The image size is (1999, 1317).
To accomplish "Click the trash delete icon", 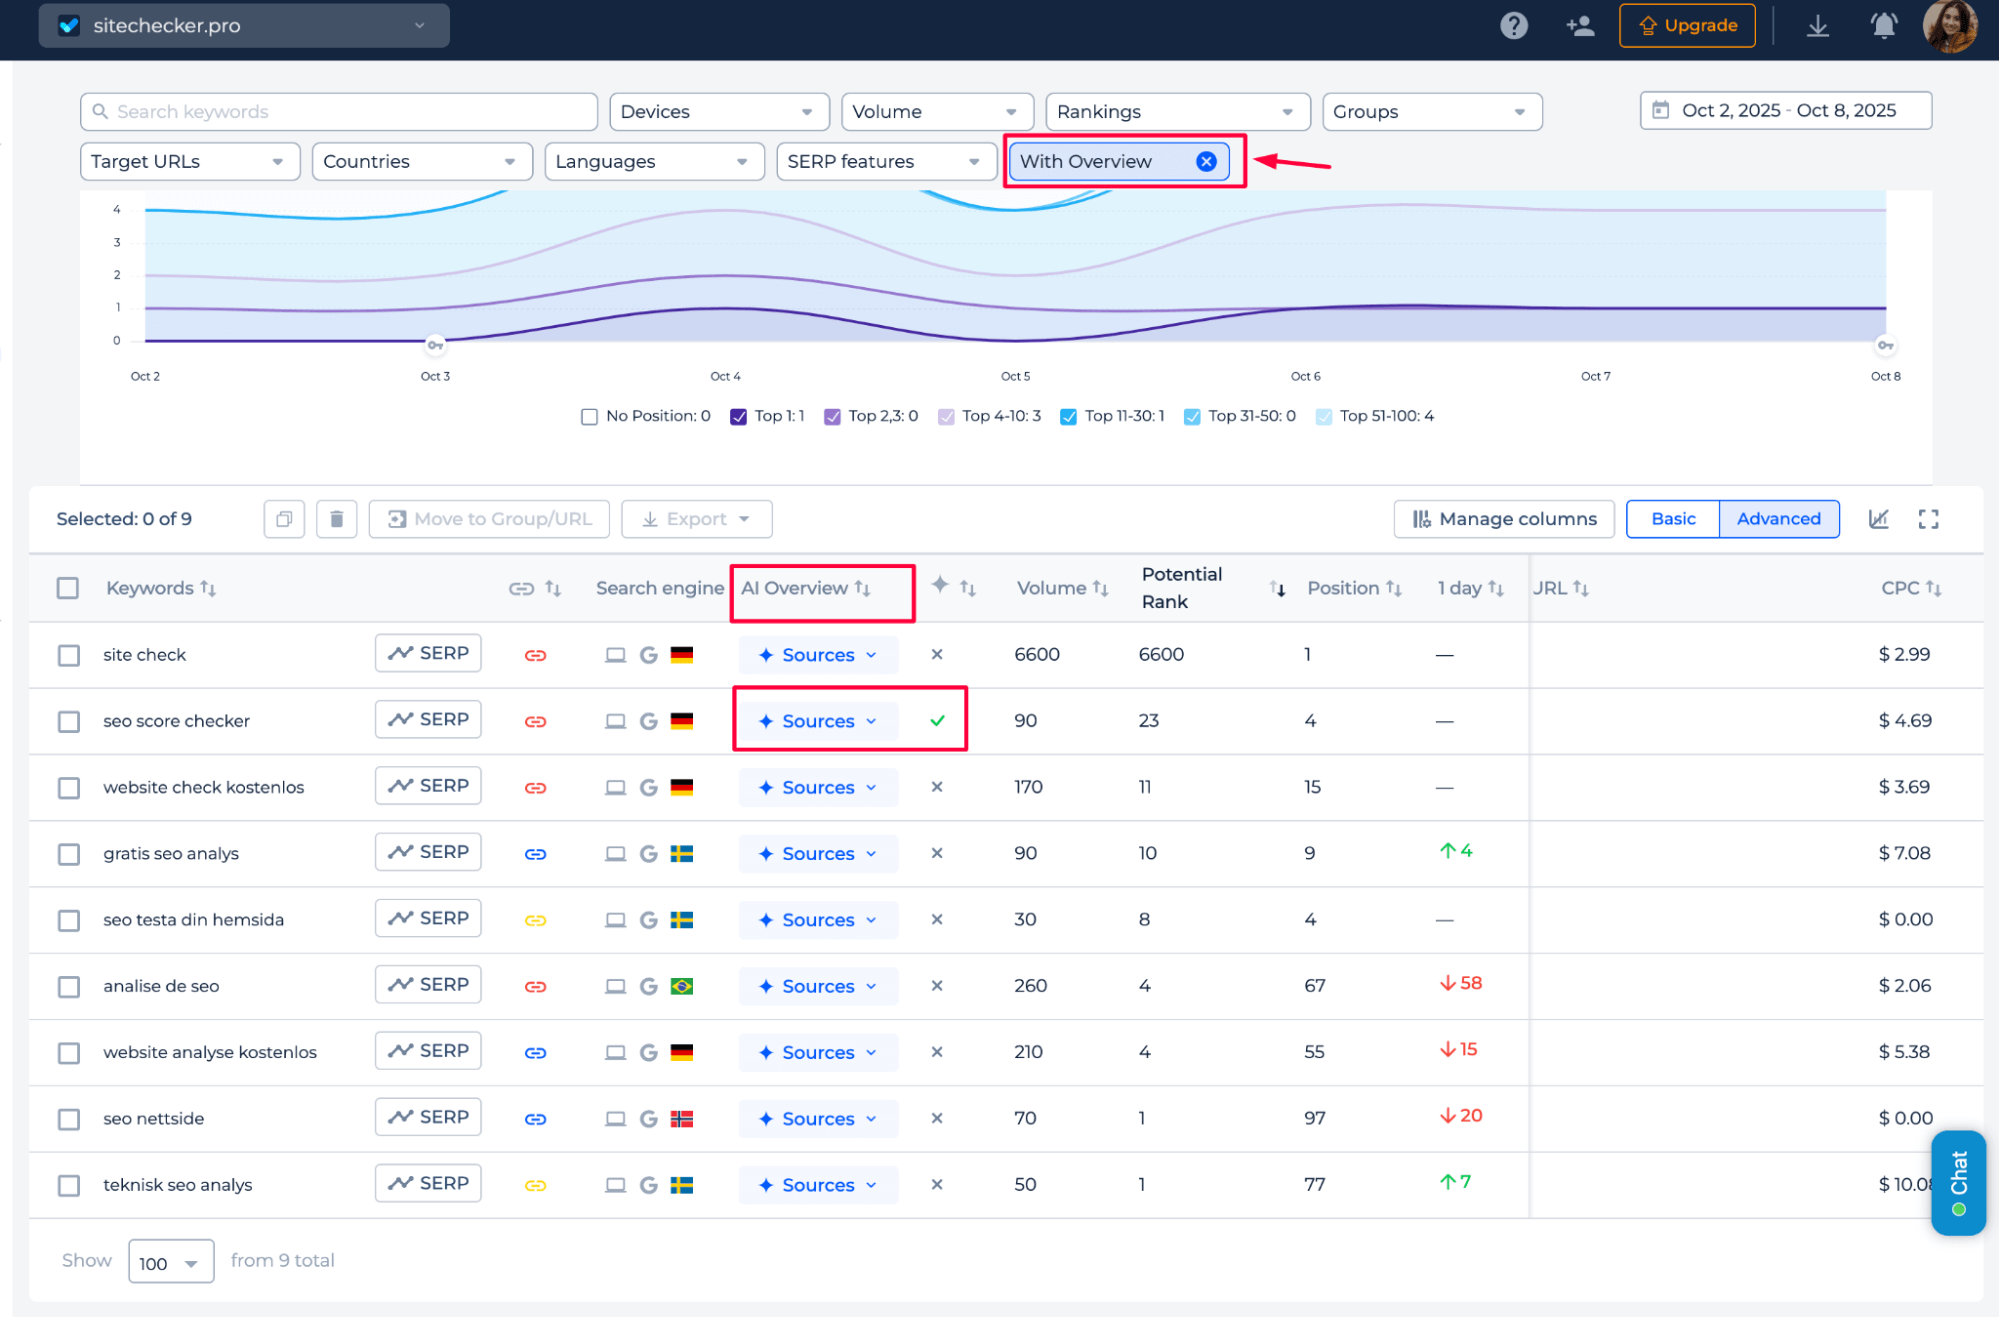I will 336,519.
